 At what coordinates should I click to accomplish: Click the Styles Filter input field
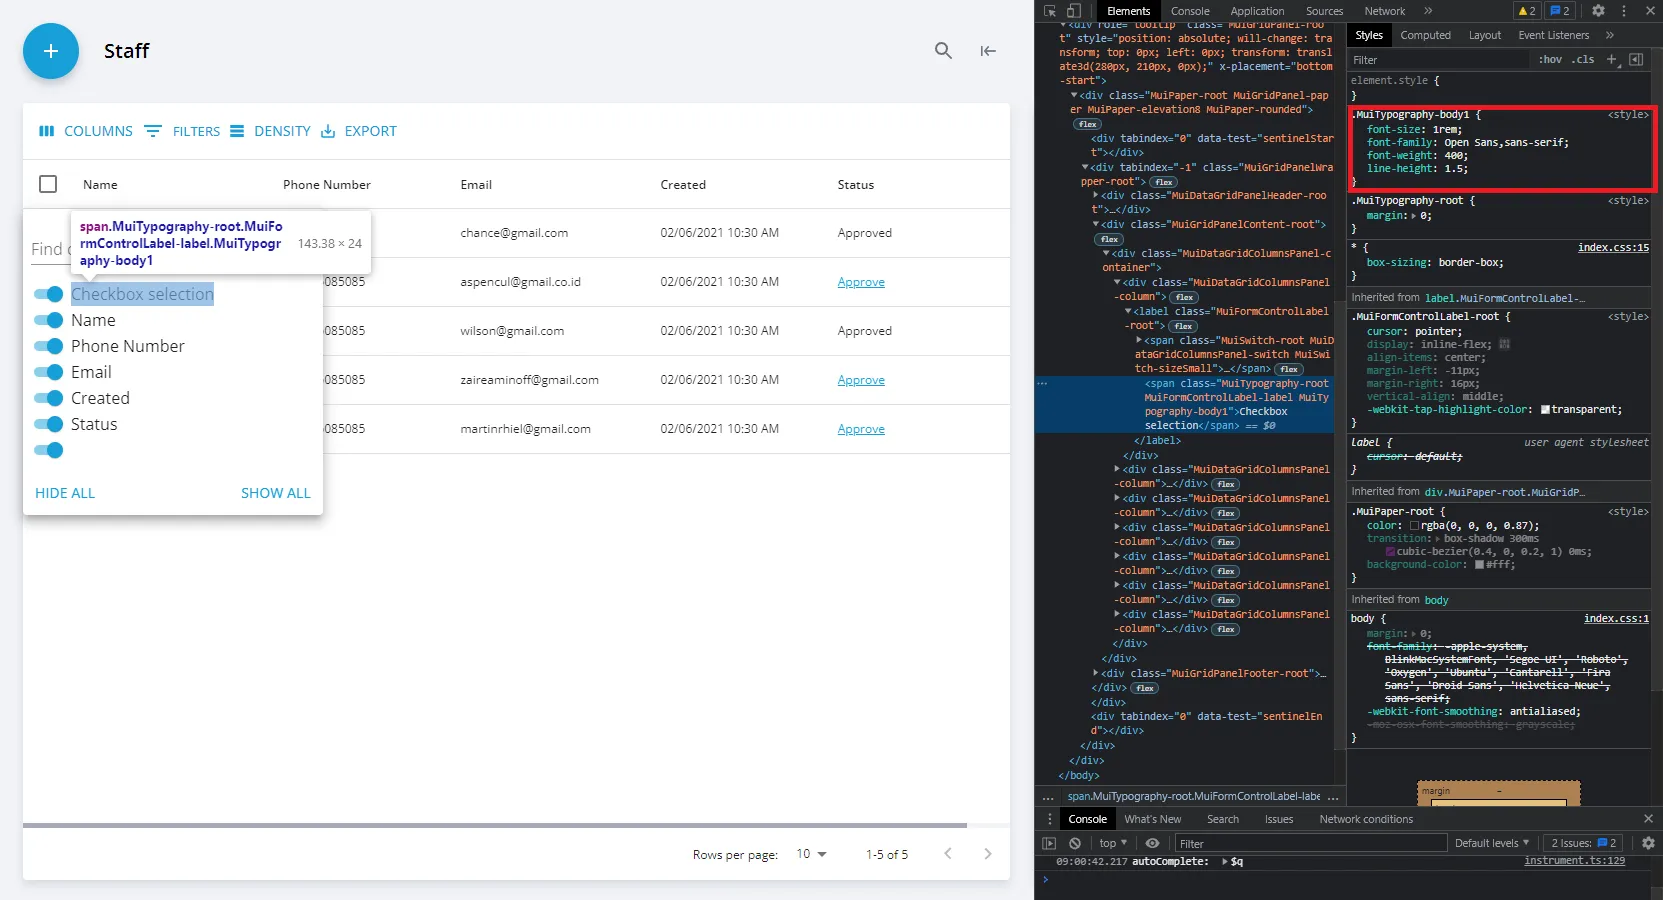(1438, 60)
